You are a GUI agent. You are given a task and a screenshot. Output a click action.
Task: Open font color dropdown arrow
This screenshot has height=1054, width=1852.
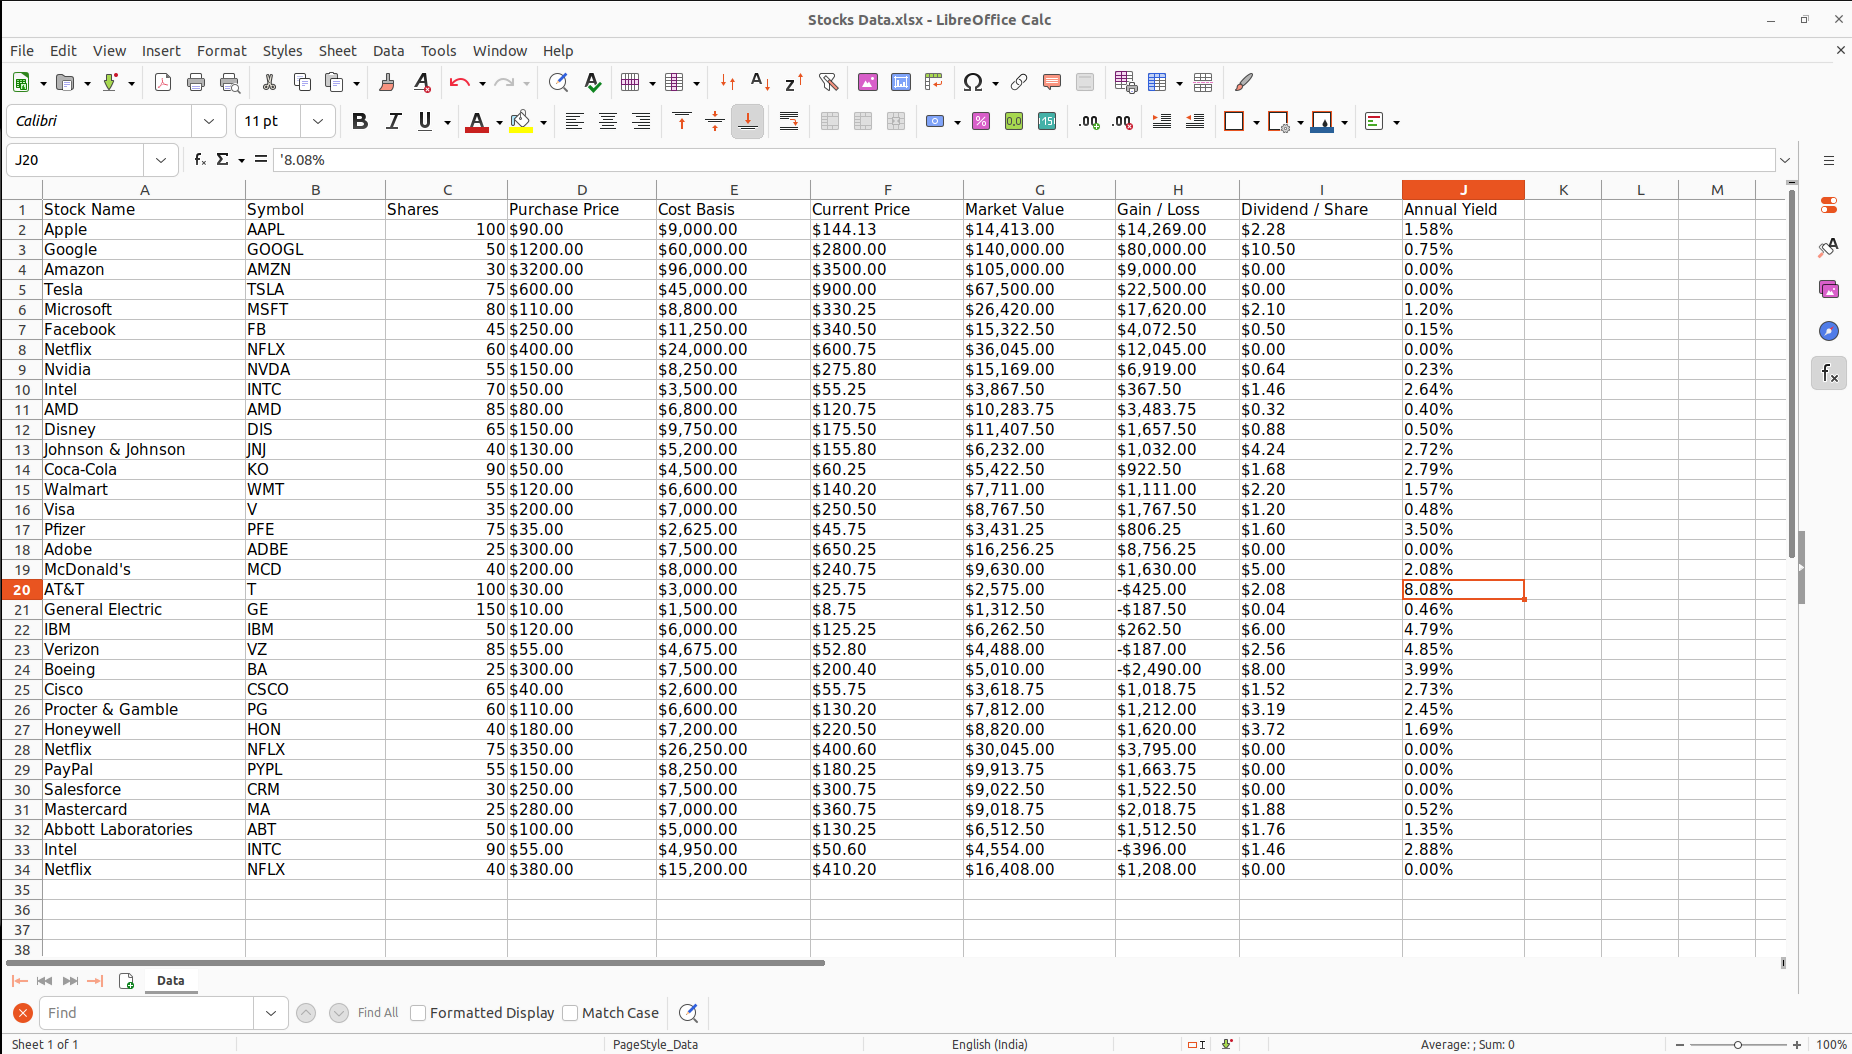(499, 122)
